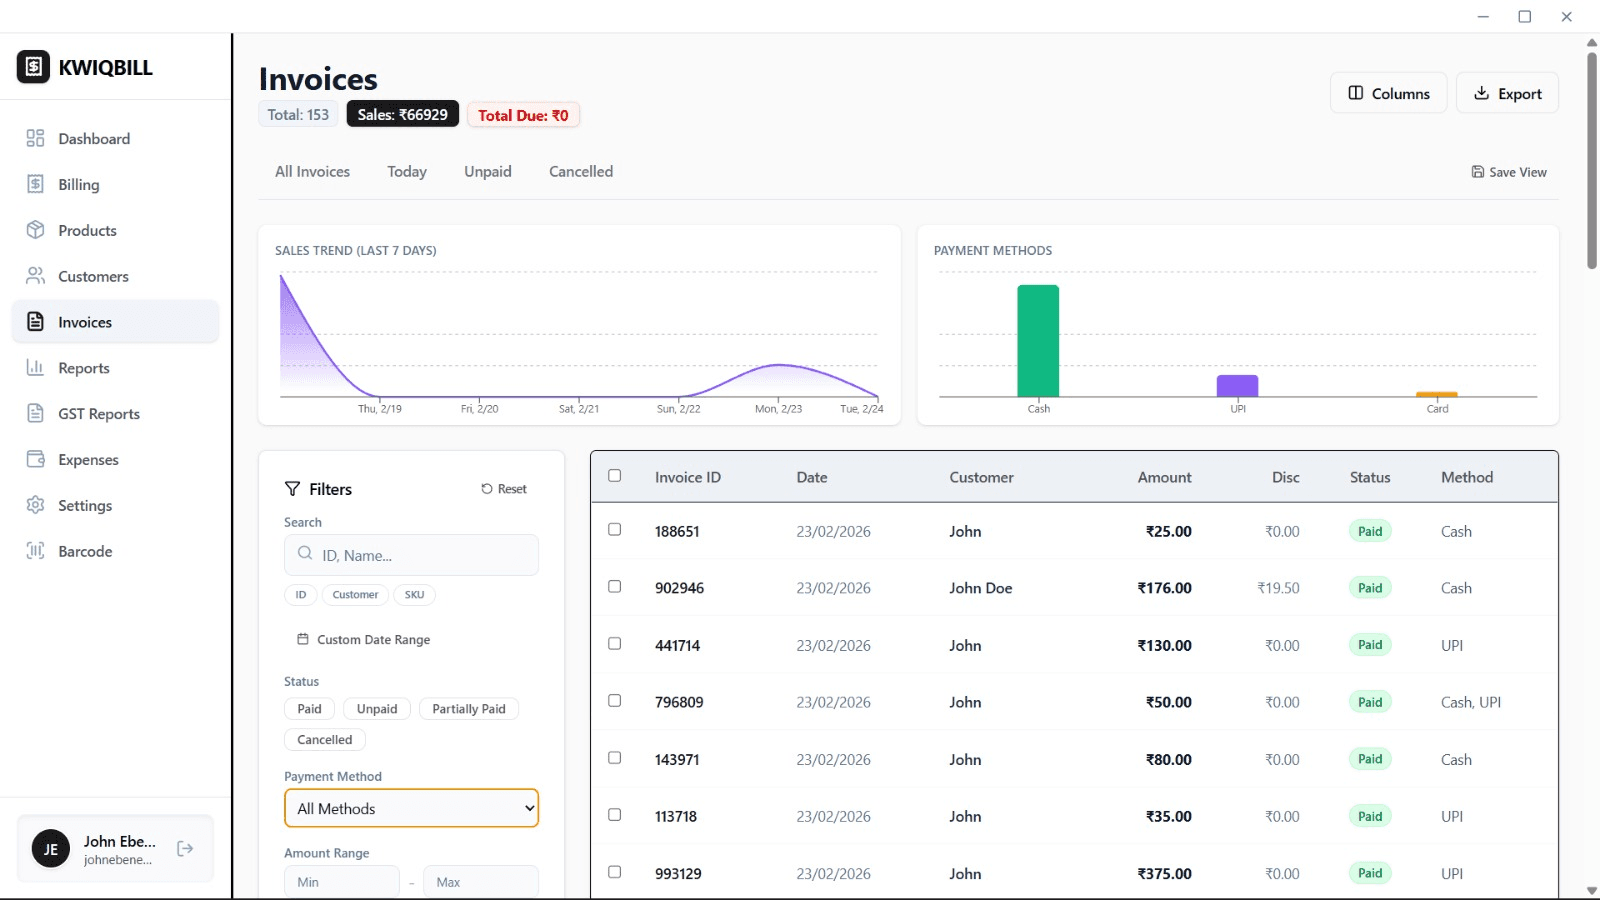Switch to the Unpaid tab
Viewport: 1600px width, 900px height.
click(x=487, y=172)
